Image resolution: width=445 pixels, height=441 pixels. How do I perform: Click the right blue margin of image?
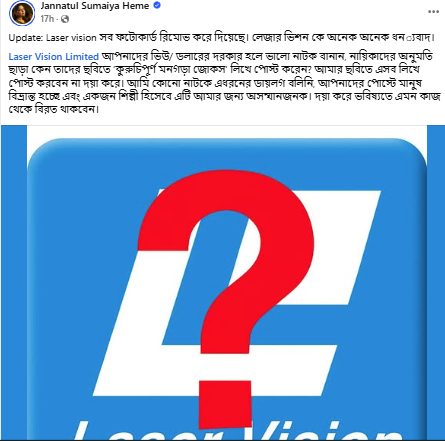tap(436, 283)
